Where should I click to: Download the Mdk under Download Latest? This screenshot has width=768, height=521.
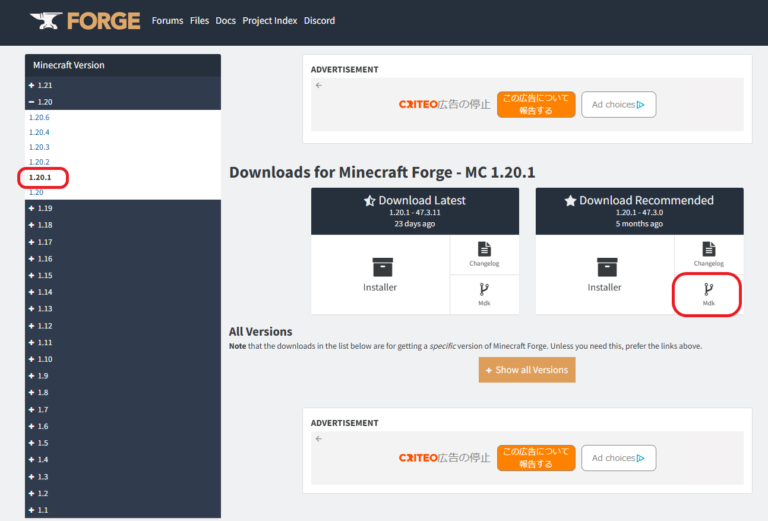(484, 293)
